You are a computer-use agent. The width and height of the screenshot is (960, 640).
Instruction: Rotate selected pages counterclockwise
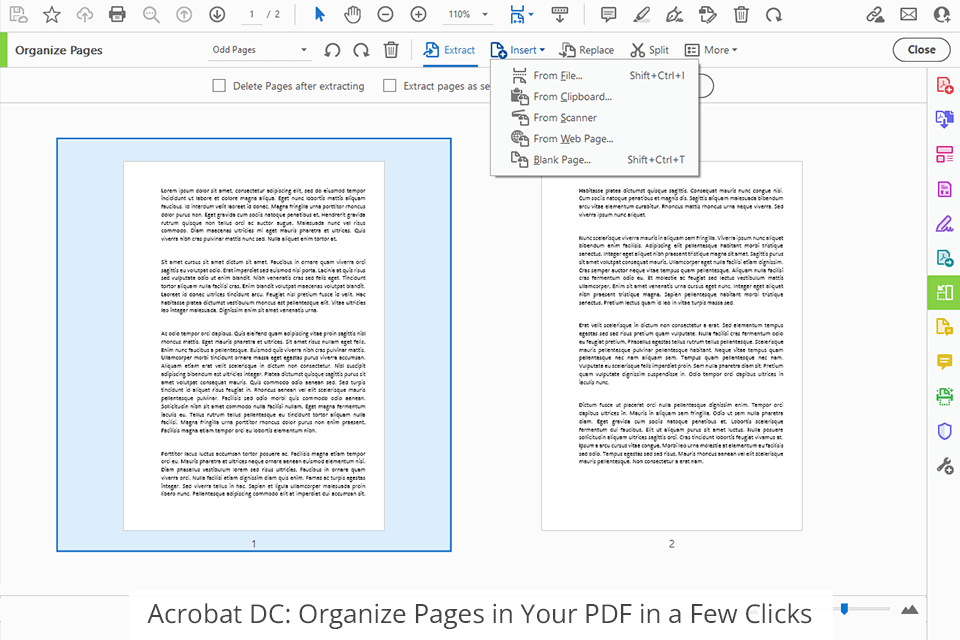click(x=332, y=50)
